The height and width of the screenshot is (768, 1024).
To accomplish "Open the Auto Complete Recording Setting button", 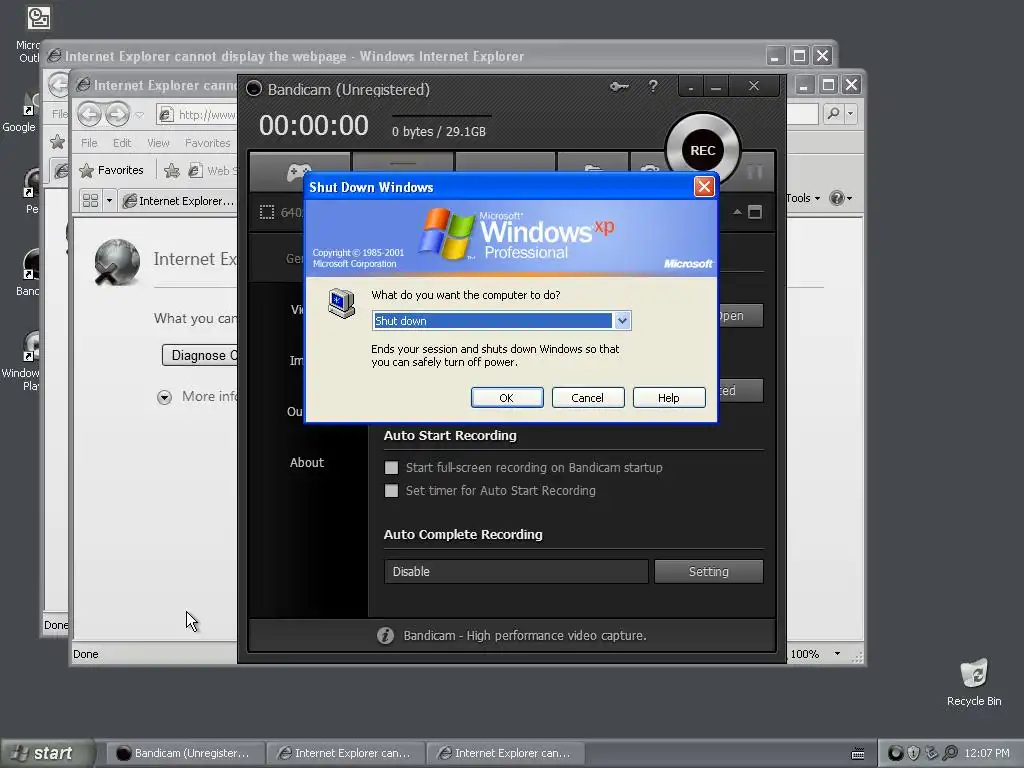I will tap(709, 571).
